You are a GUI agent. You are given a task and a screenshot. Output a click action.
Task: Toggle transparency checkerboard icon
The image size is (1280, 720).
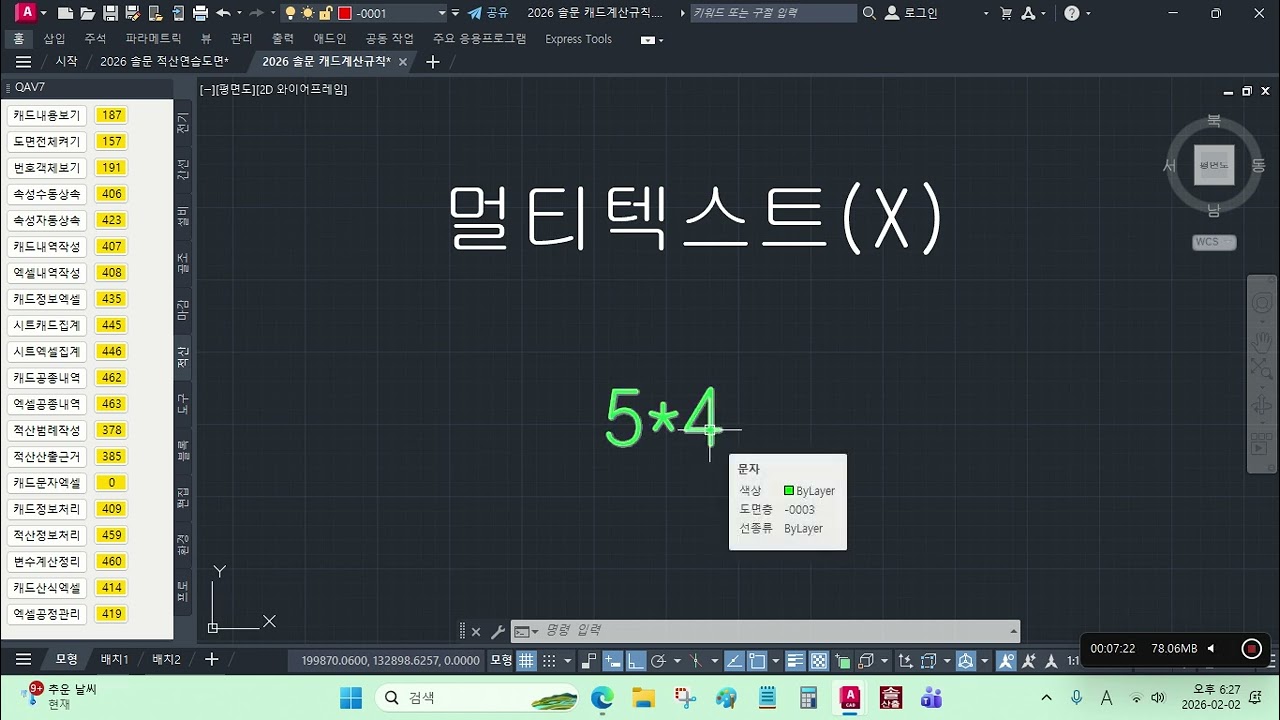tap(818, 661)
